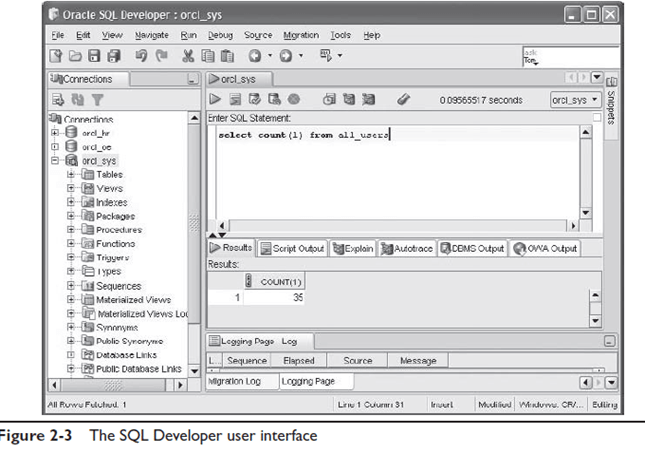Click the Cut scissors icon
This screenshot has height=454, width=645.
tap(187, 56)
